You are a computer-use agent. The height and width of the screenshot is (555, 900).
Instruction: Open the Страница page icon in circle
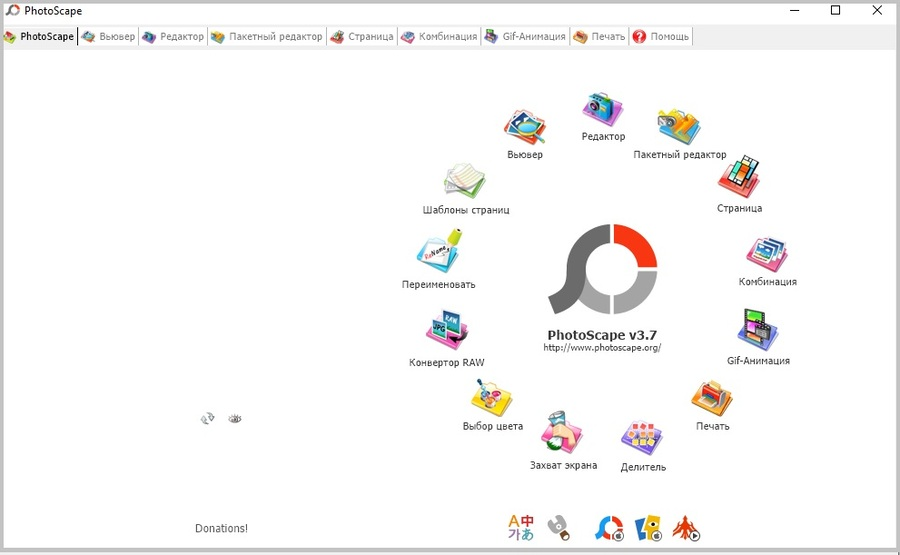(739, 177)
